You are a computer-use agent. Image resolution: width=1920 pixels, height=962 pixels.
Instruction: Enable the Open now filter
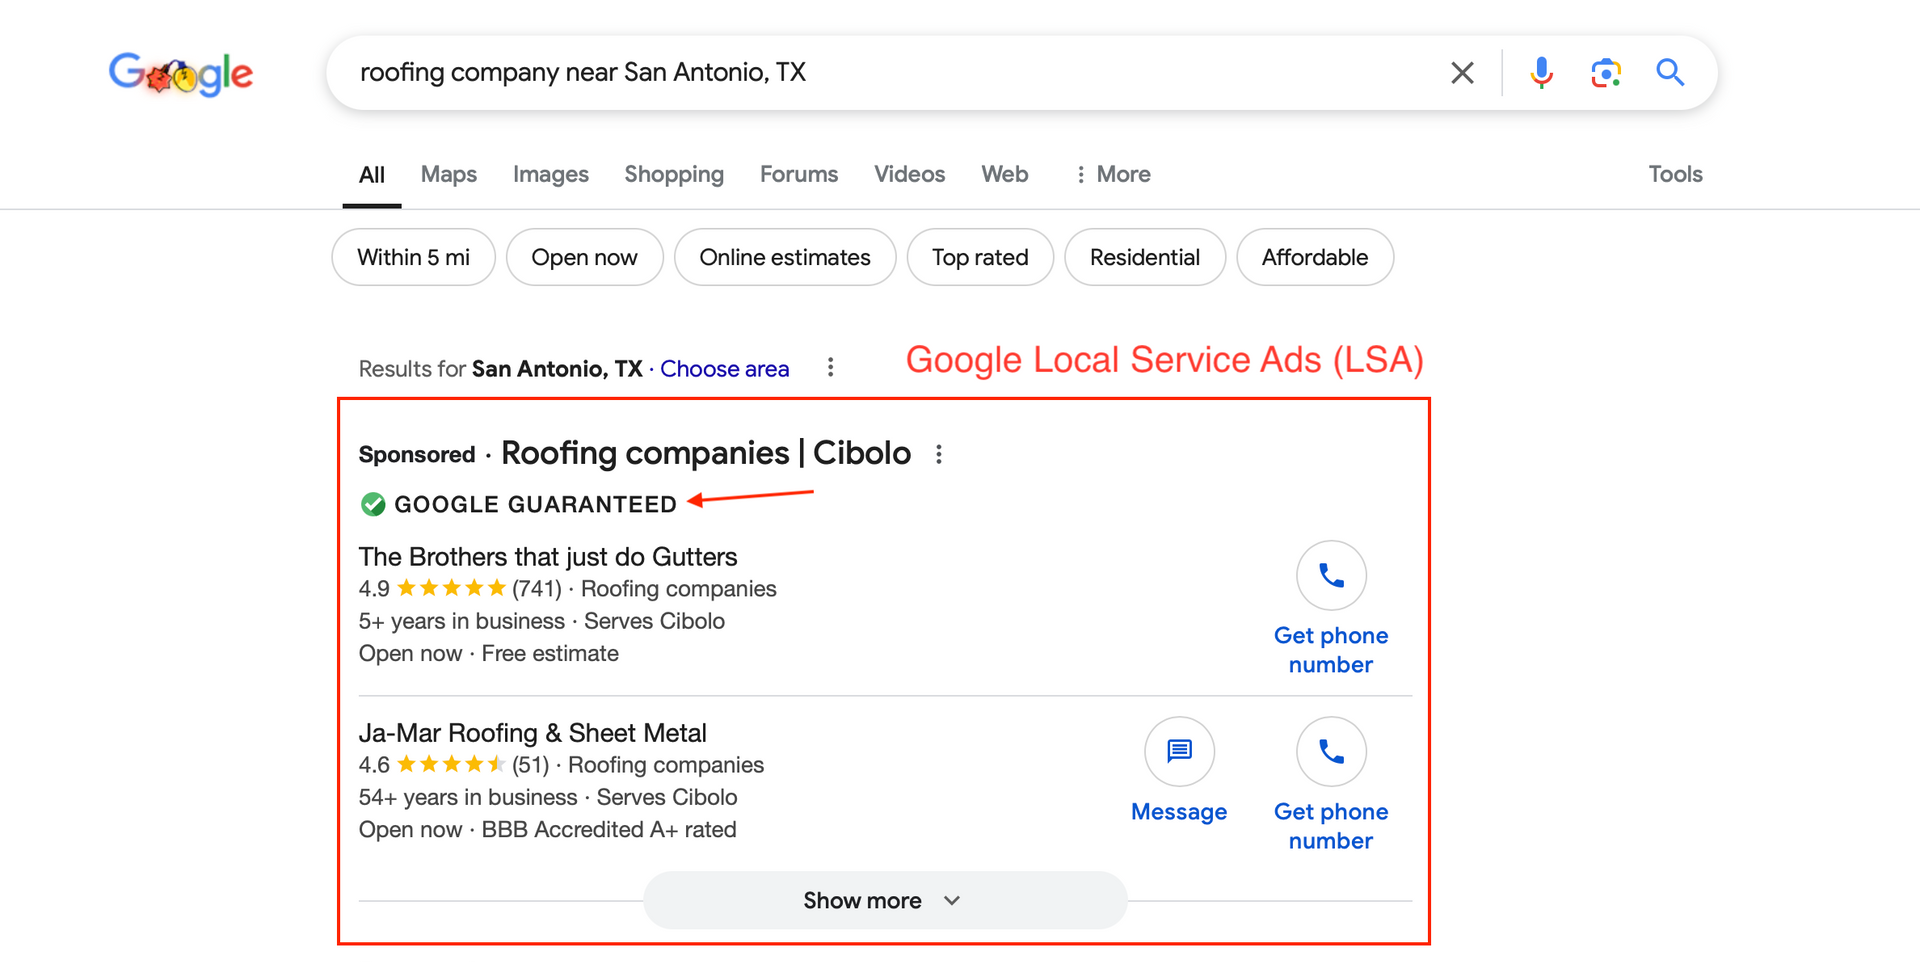[584, 257]
